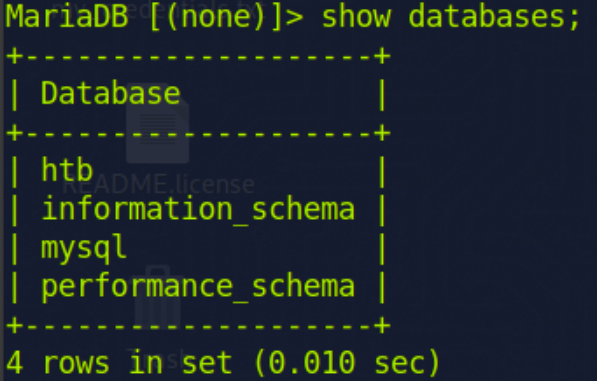Click the faint Trash can icon
Screen dimensions: 597x381
point(157,297)
